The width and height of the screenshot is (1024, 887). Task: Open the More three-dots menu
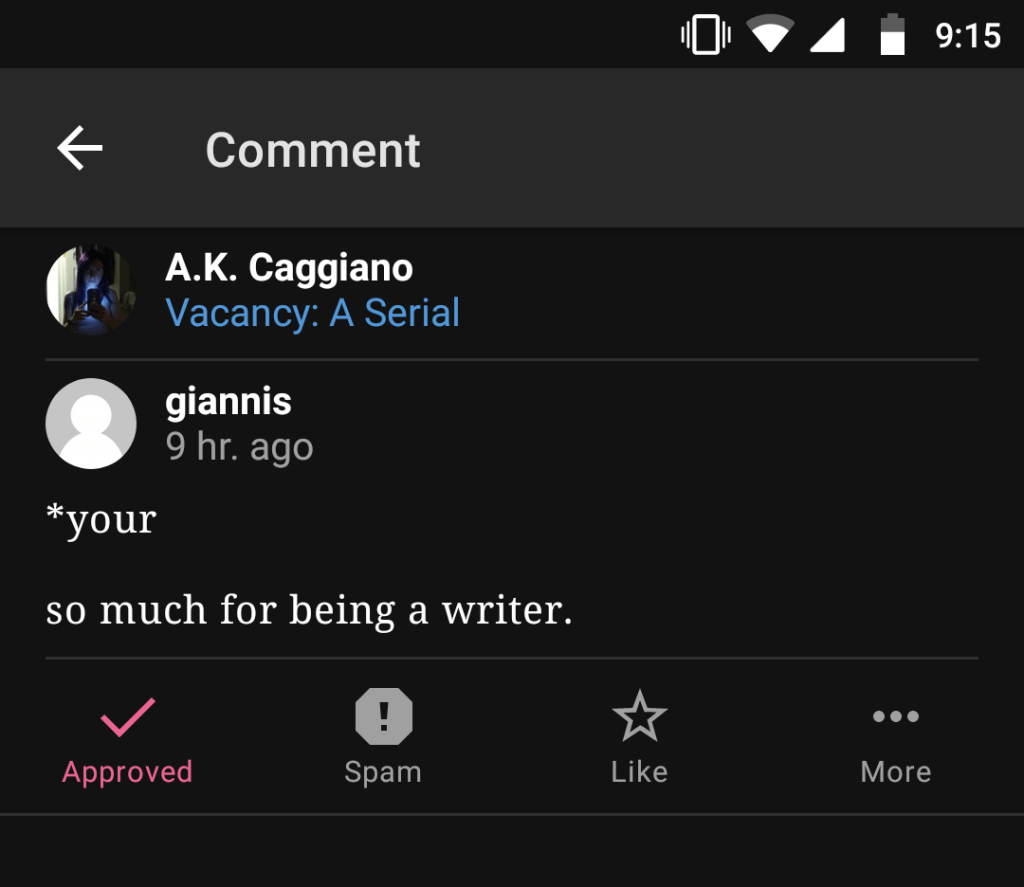[895, 717]
